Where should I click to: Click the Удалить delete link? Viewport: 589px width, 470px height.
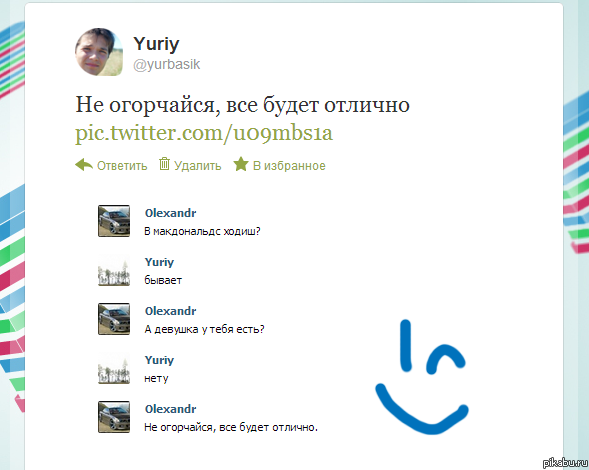(198, 166)
